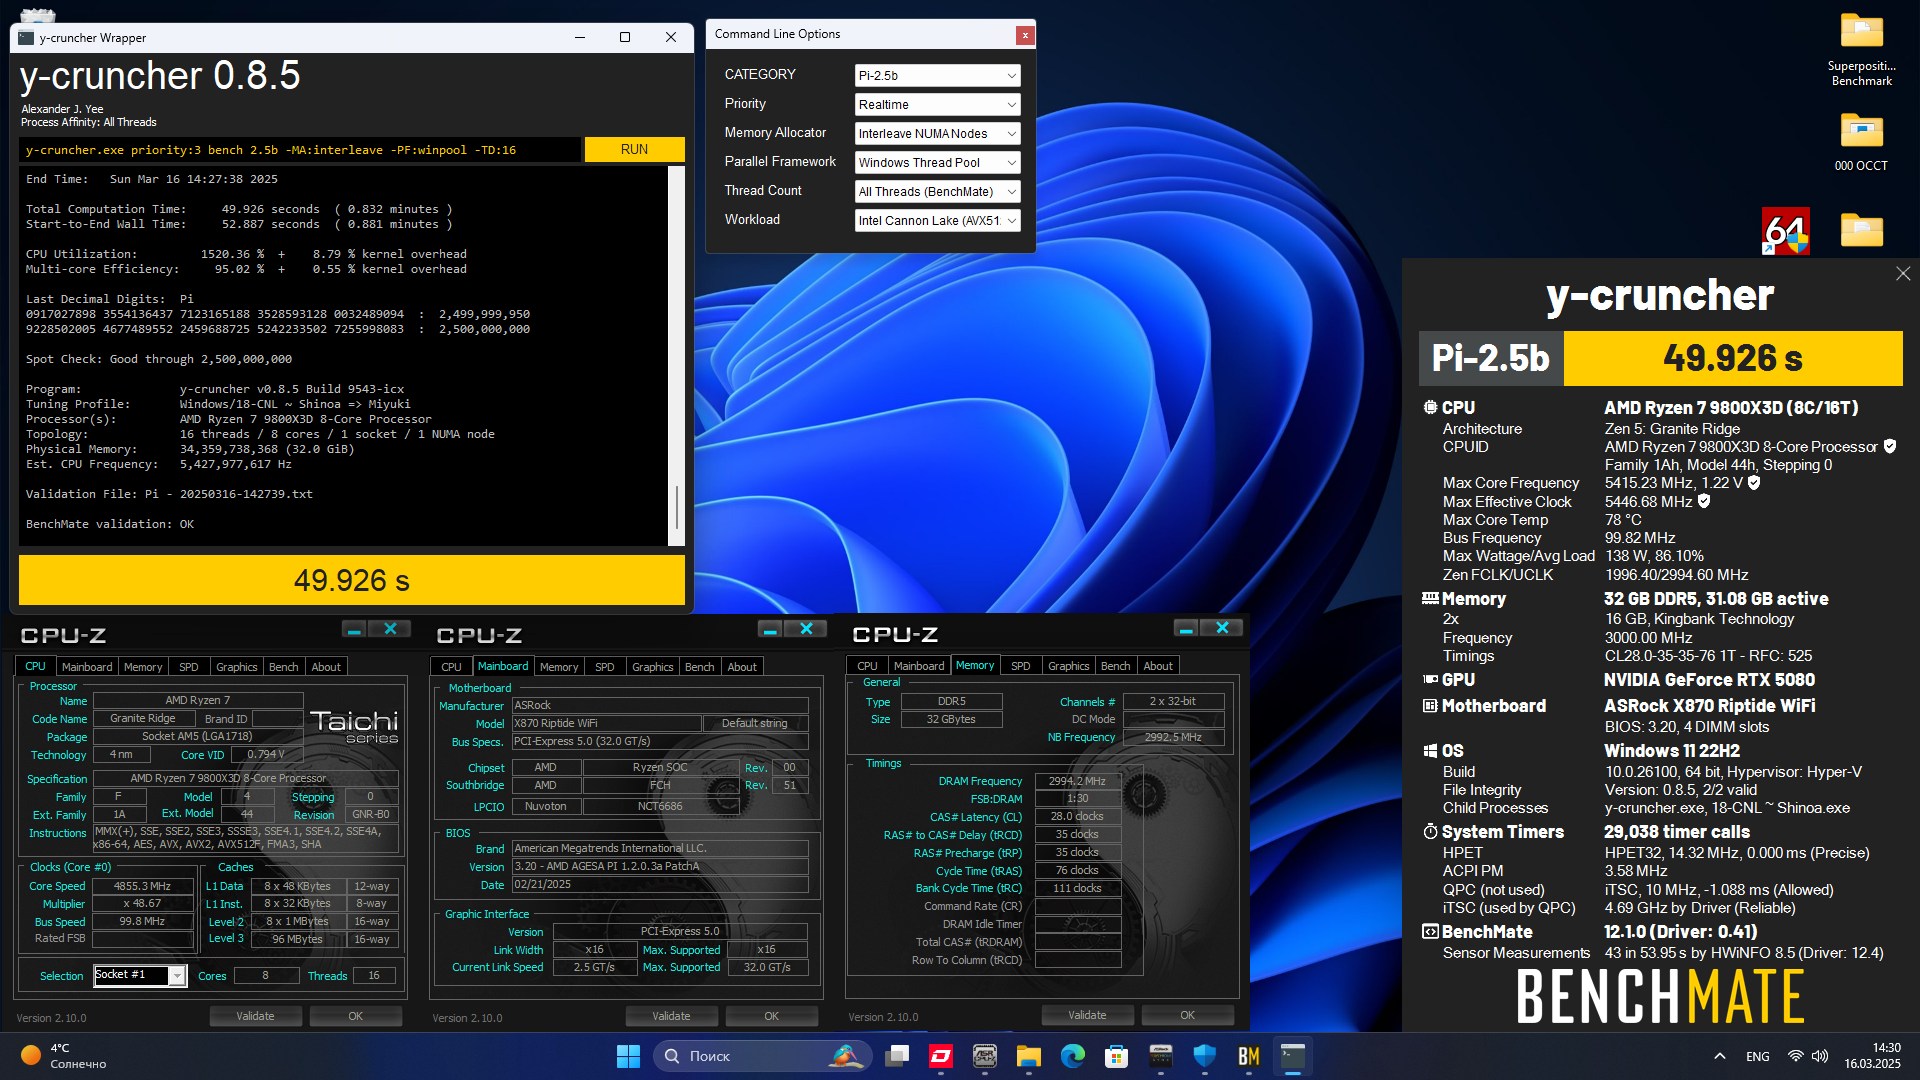Screen dimensions: 1920x1080
Task: Open the ASRock motherboard utility taskbar icon
Action: pos(985,1056)
